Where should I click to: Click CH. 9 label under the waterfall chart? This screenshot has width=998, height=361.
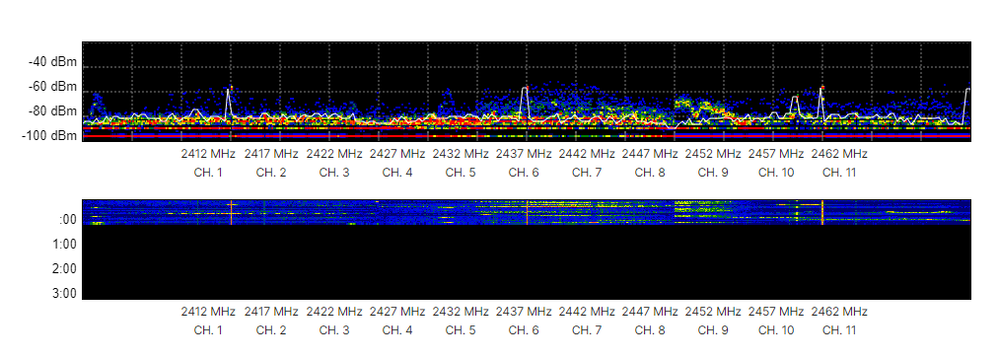click(713, 330)
